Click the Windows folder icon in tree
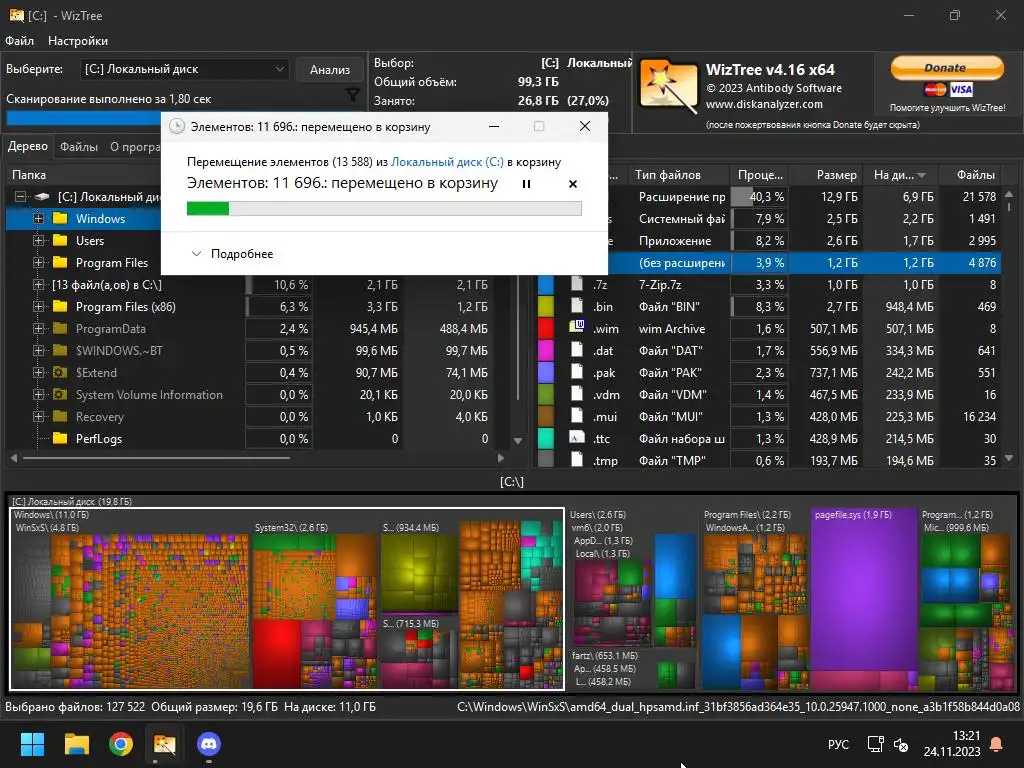 (60, 218)
